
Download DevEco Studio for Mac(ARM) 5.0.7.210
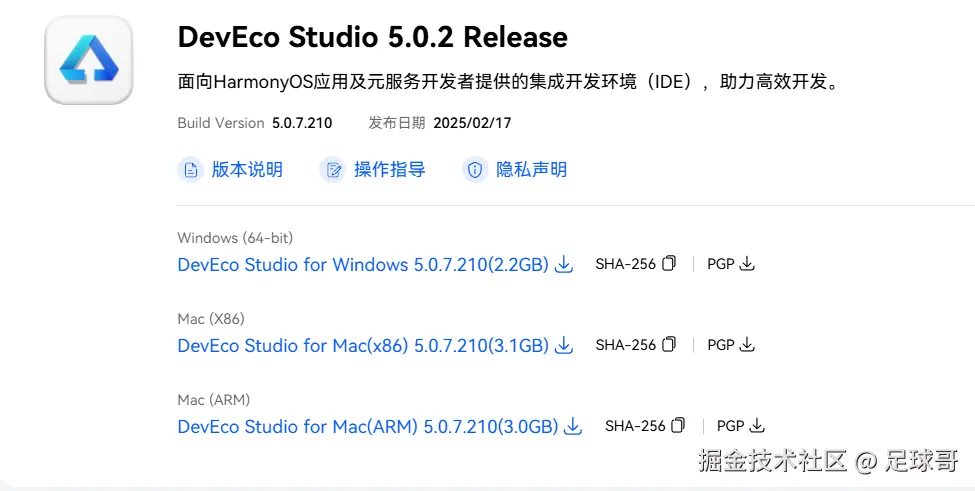(x=367, y=426)
